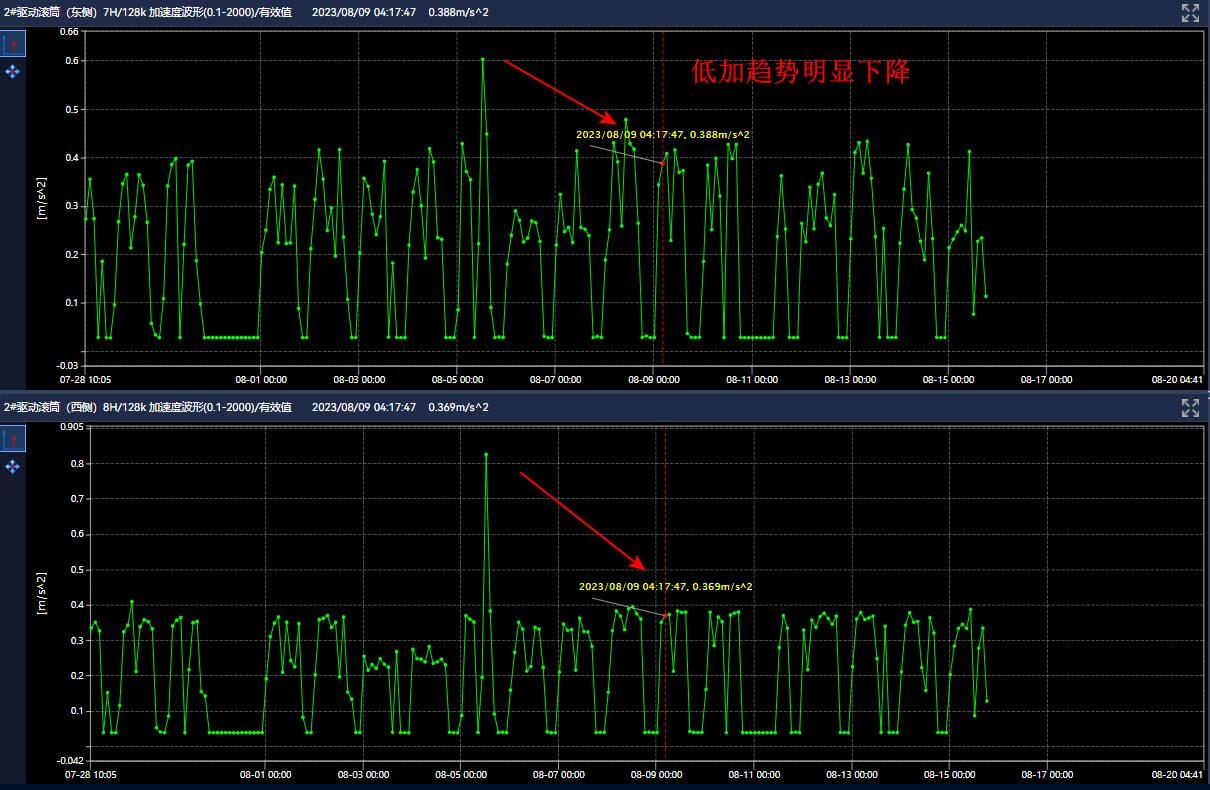
Task: Click the [m/s^2] y-axis label of top chart
Action: tap(41, 197)
